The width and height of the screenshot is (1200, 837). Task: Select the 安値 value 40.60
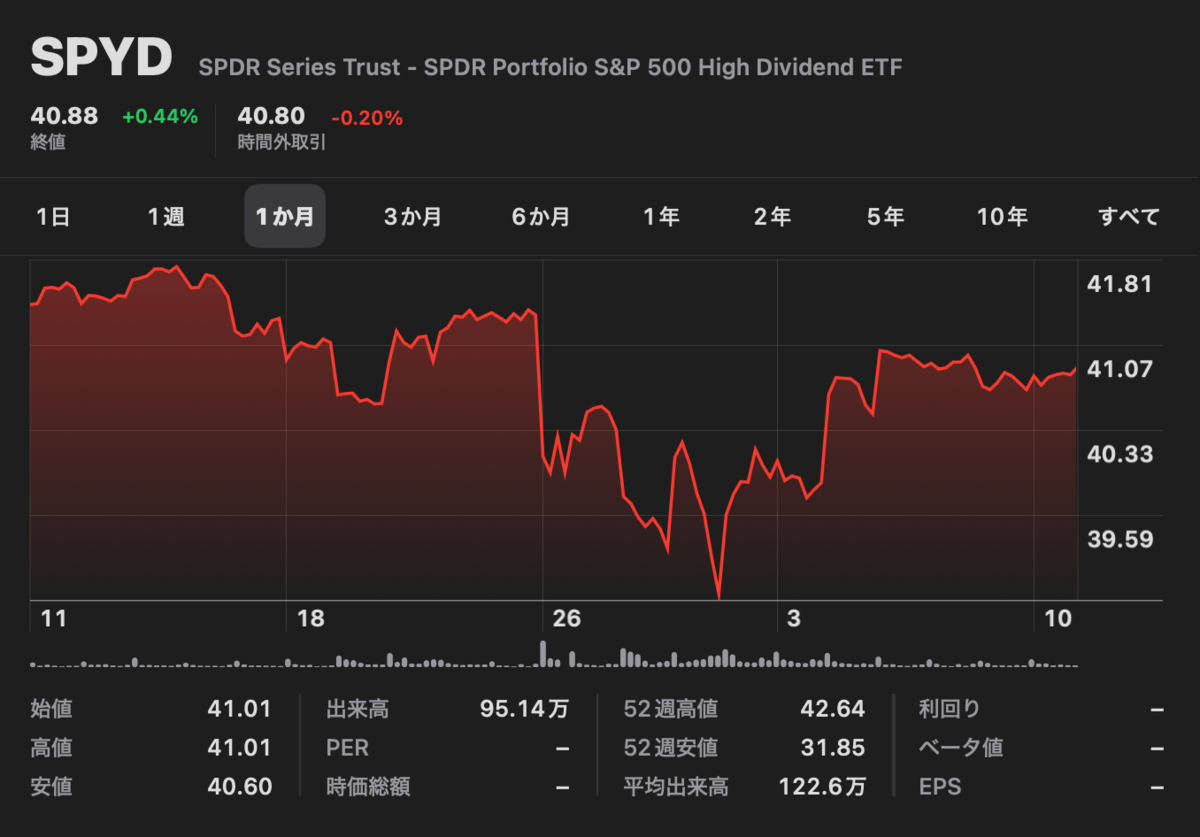pos(240,787)
